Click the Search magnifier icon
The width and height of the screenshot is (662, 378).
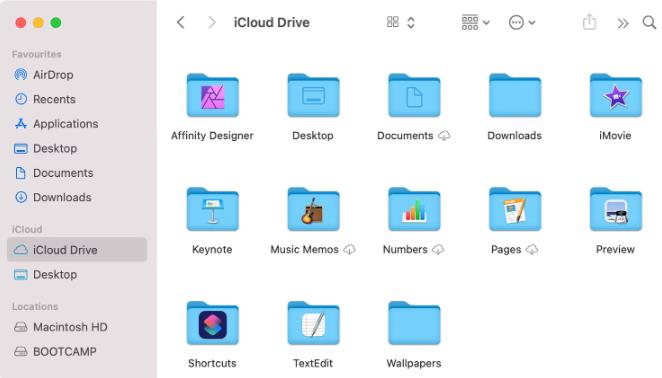tap(649, 22)
